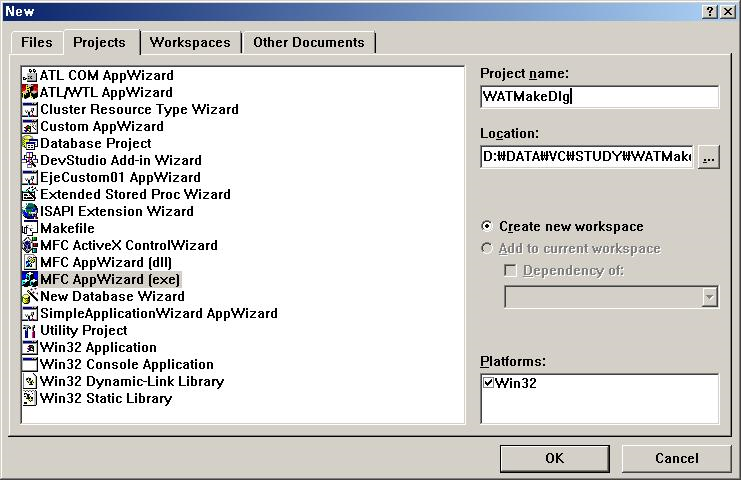This screenshot has width=741, height=480.
Task: Select Add to current workspace option
Action: click(487, 249)
